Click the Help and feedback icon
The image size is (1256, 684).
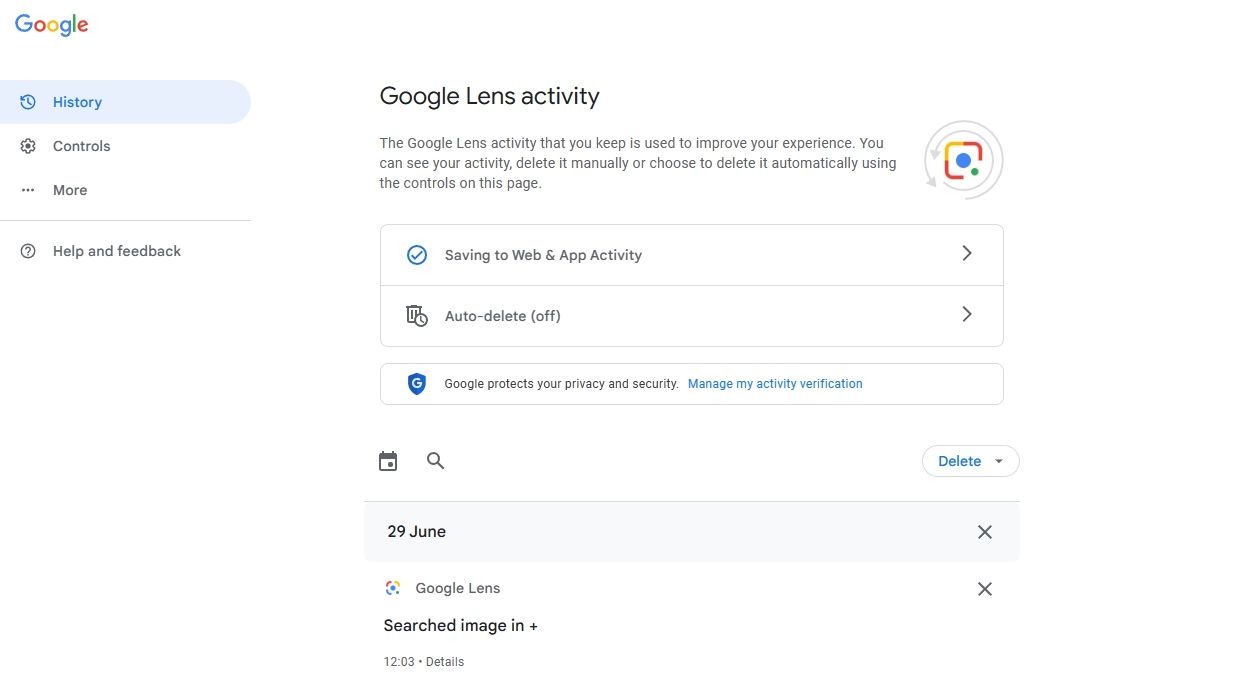click(27, 250)
